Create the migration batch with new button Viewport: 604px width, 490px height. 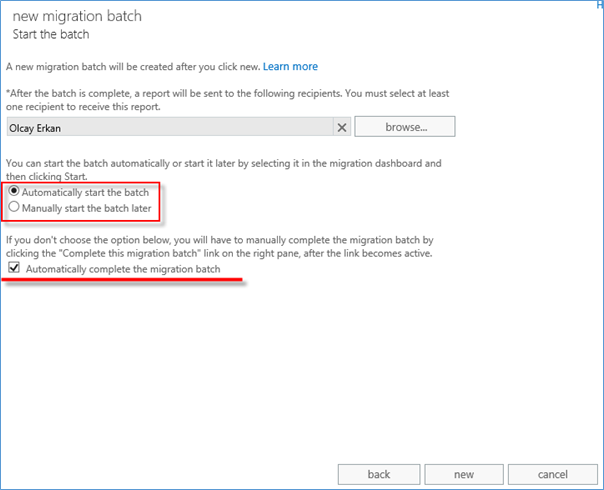tap(464, 474)
